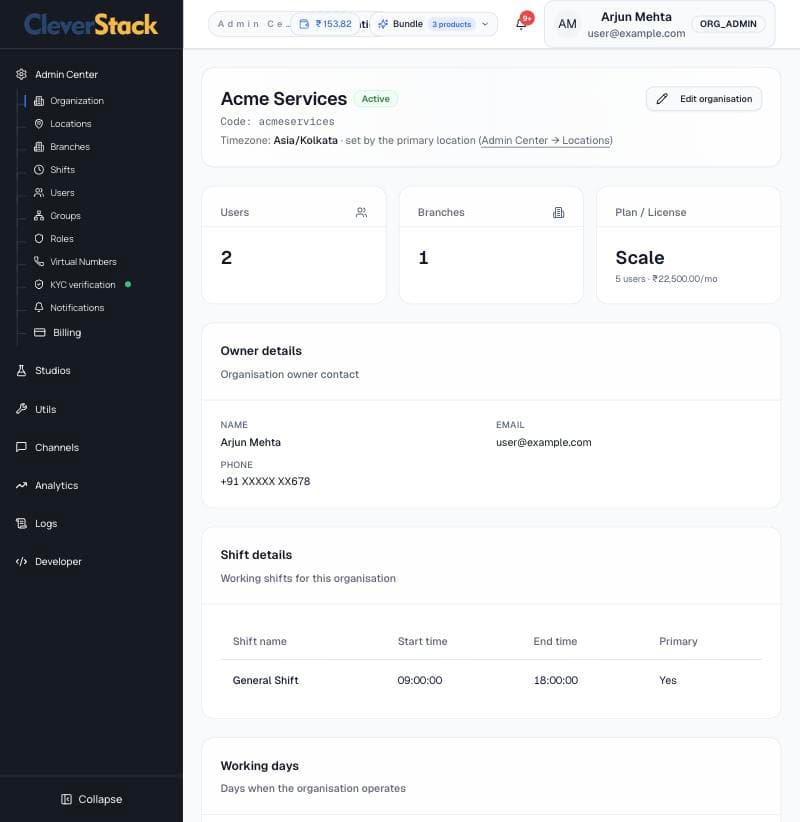The width and height of the screenshot is (800, 822).
Task: Click the 09:00:00 start time cell
Action: click(419, 680)
